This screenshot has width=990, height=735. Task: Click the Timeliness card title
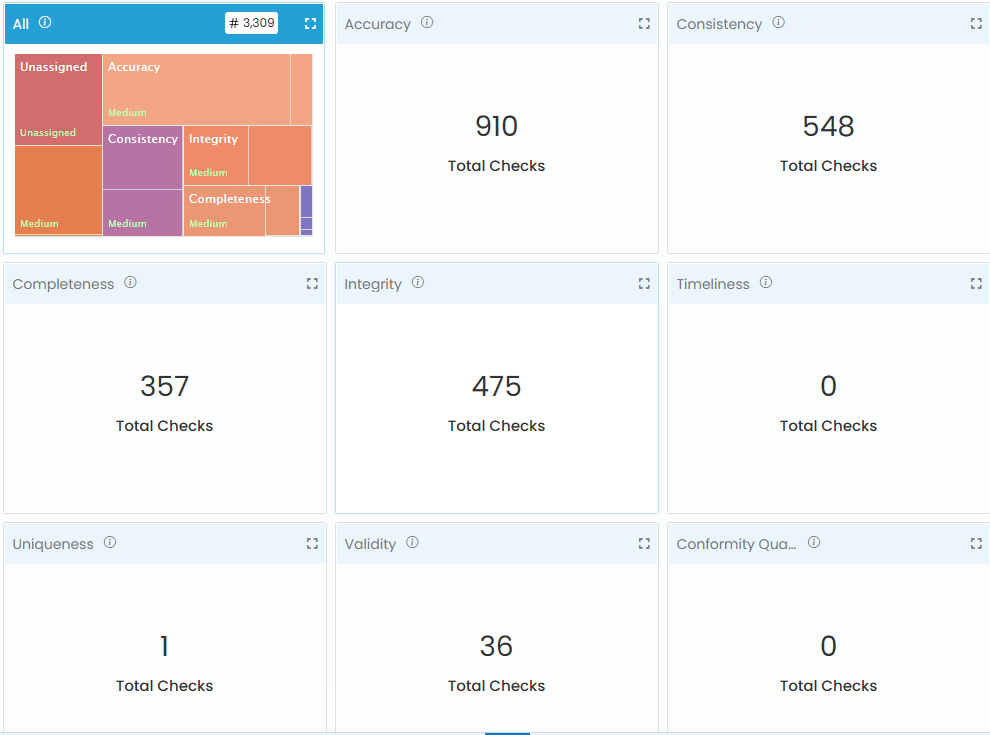coord(713,284)
